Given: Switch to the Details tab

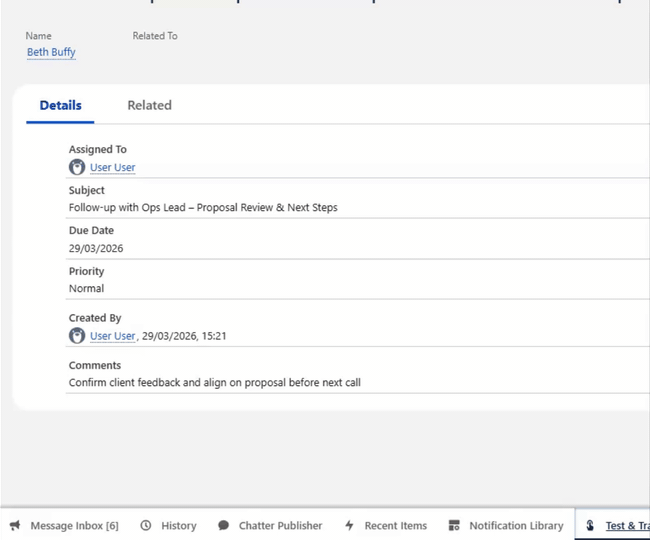Looking at the screenshot, I should pos(61,105).
